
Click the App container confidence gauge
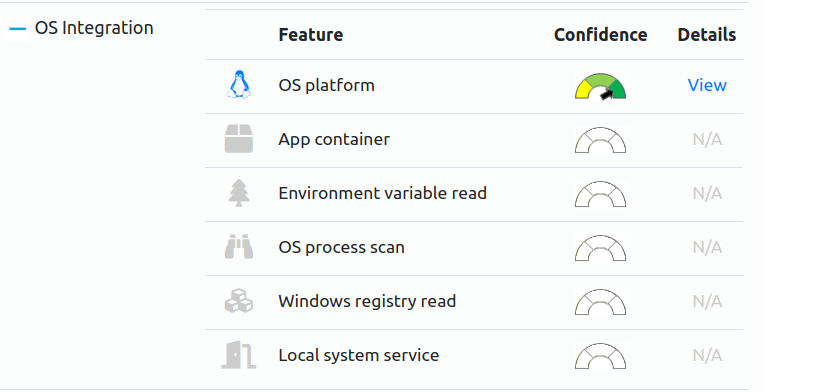[x=601, y=140]
